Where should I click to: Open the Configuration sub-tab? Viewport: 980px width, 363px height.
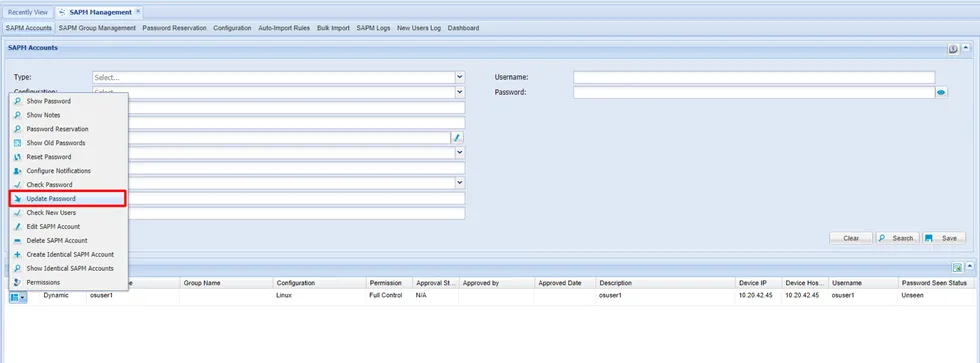232,28
